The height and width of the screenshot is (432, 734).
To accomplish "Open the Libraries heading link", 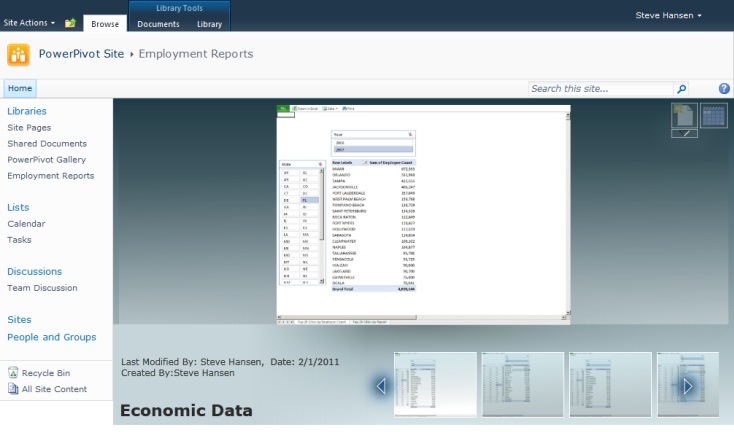I will pyautogui.click(x=27, y=111).
